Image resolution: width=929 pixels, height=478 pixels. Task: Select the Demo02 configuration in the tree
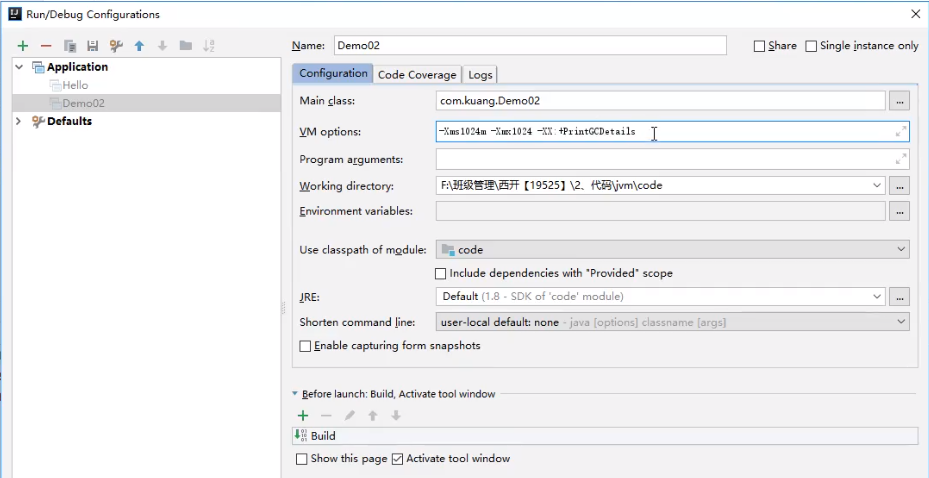(x=84, y=103)
